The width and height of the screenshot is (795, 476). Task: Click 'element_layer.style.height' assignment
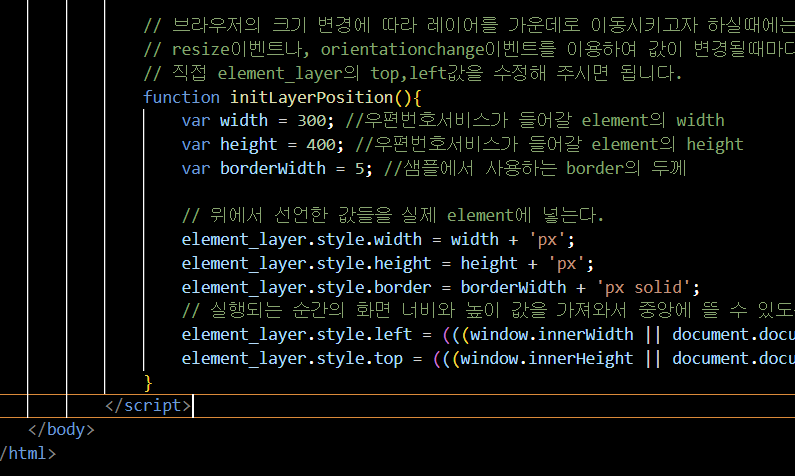(306, 263)
